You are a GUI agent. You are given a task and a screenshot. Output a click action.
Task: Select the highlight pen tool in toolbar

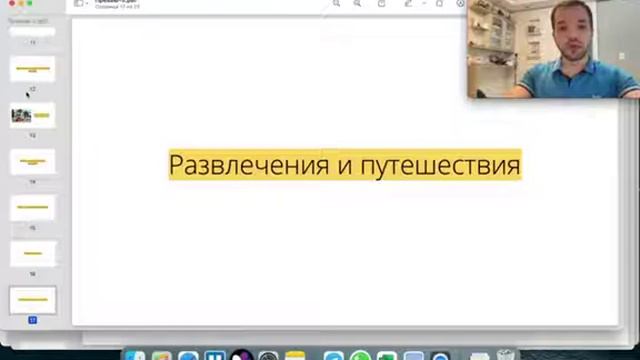point(408,3)
